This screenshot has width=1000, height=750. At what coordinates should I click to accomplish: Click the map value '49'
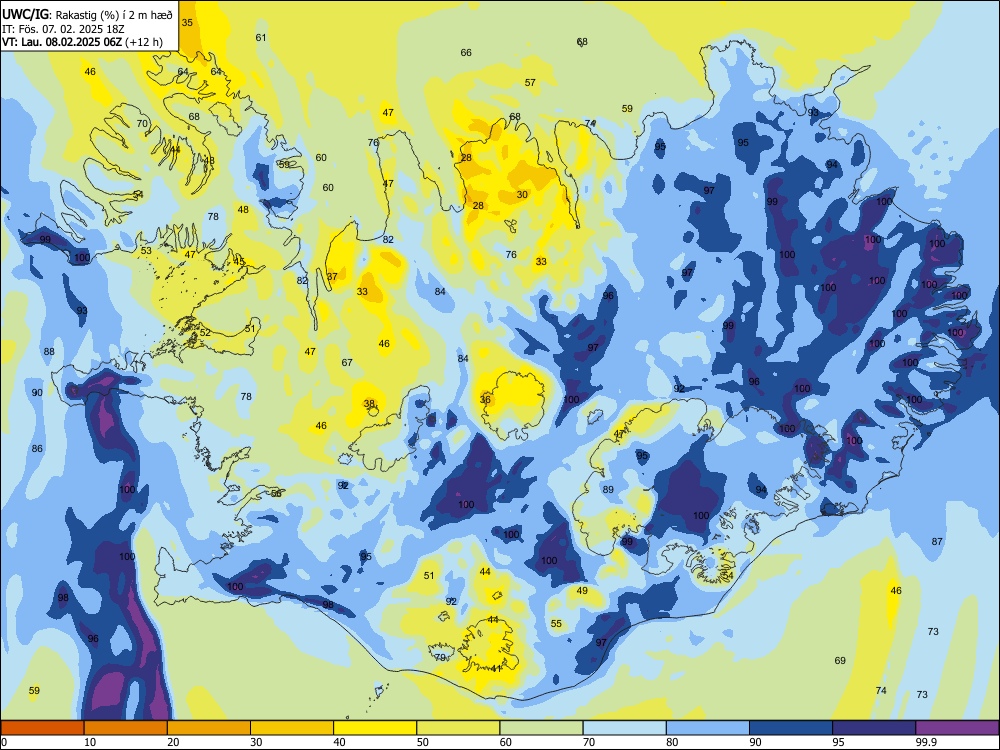(x=582, y=591)
